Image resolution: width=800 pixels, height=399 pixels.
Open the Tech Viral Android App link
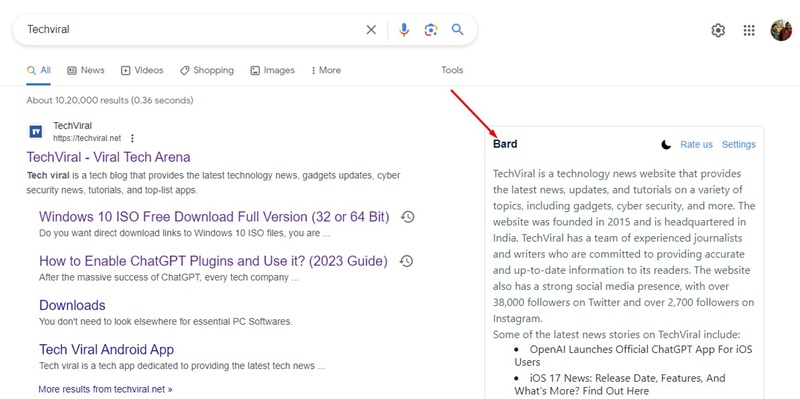pos(107,350)
